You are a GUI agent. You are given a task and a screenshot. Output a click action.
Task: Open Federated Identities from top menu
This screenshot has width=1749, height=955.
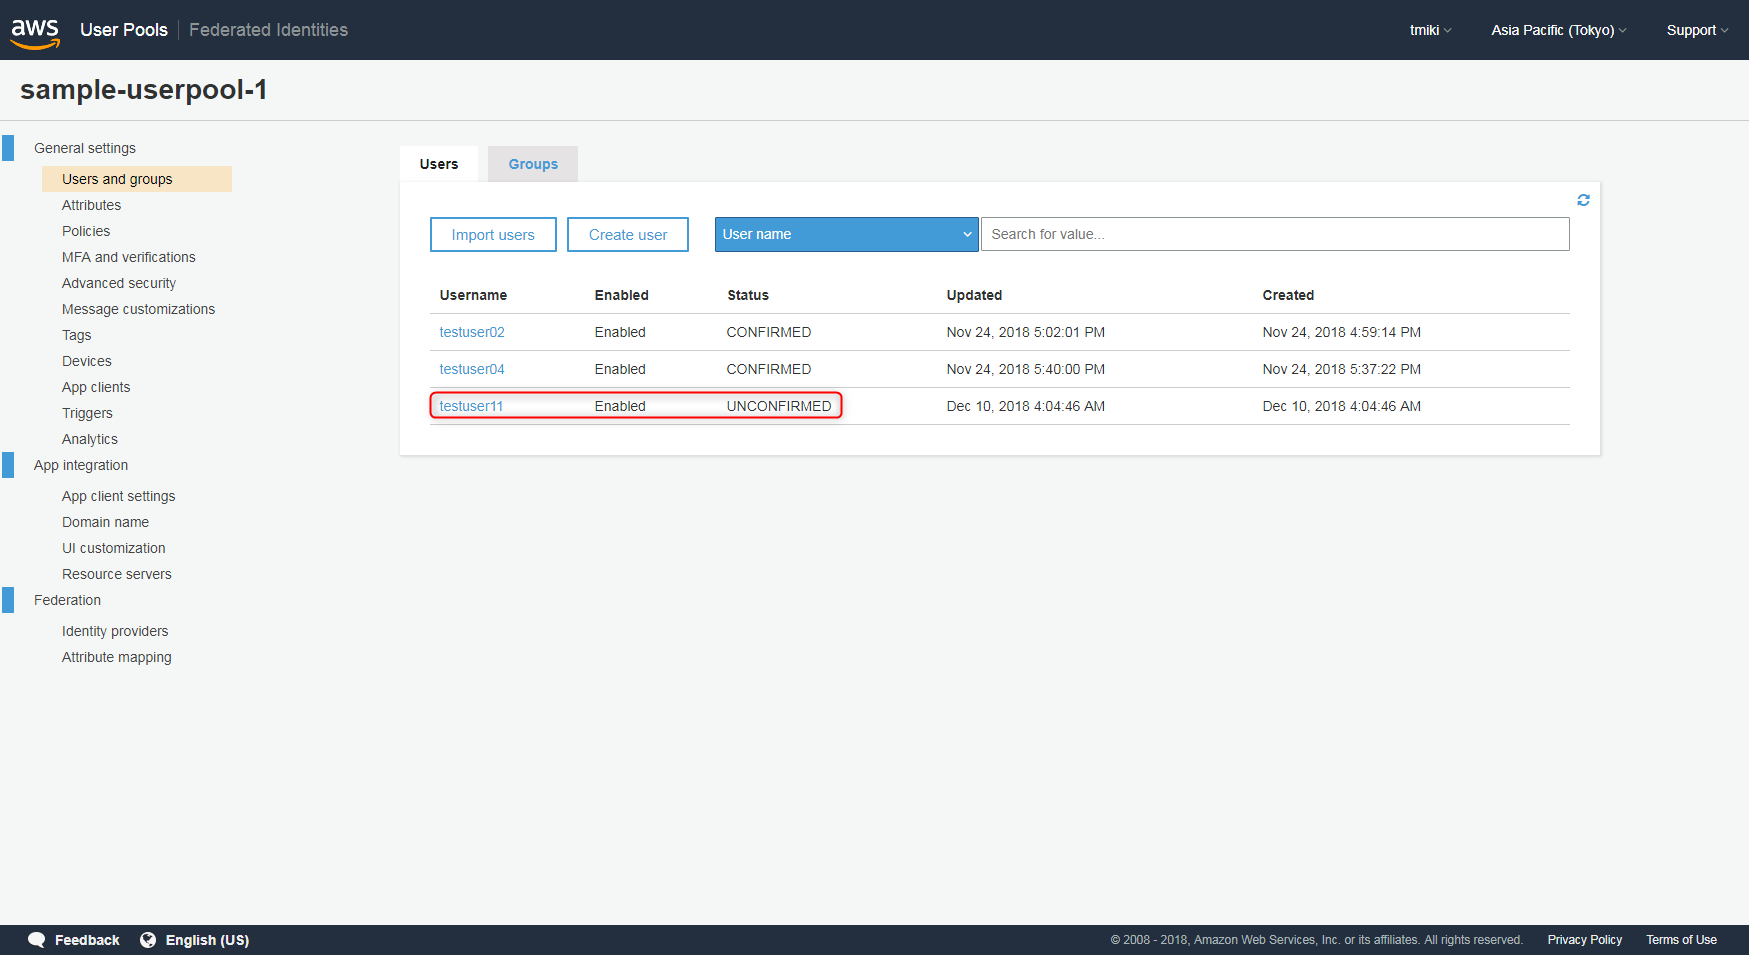coord(267,30)
